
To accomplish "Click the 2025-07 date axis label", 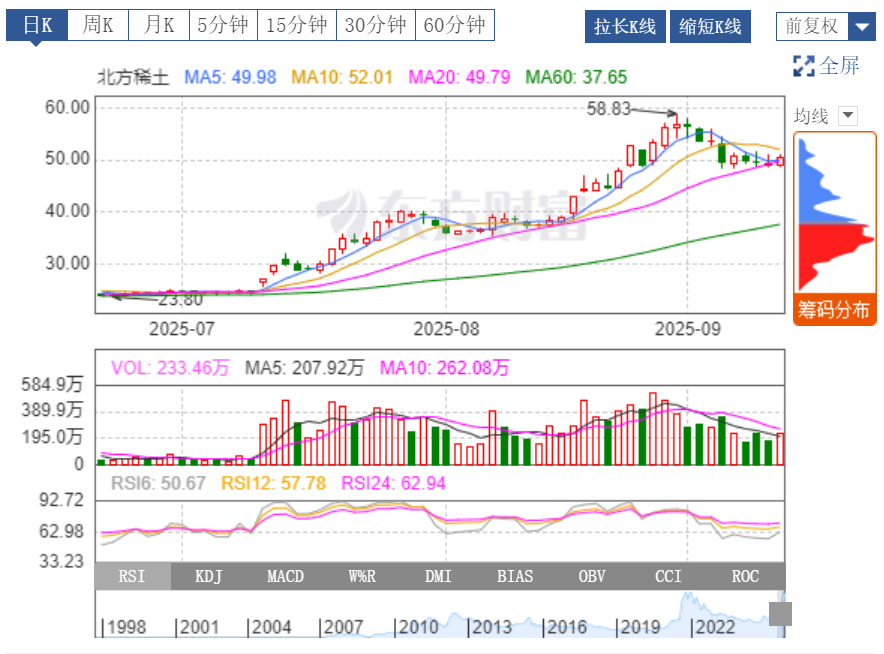I will coord(182,329).
